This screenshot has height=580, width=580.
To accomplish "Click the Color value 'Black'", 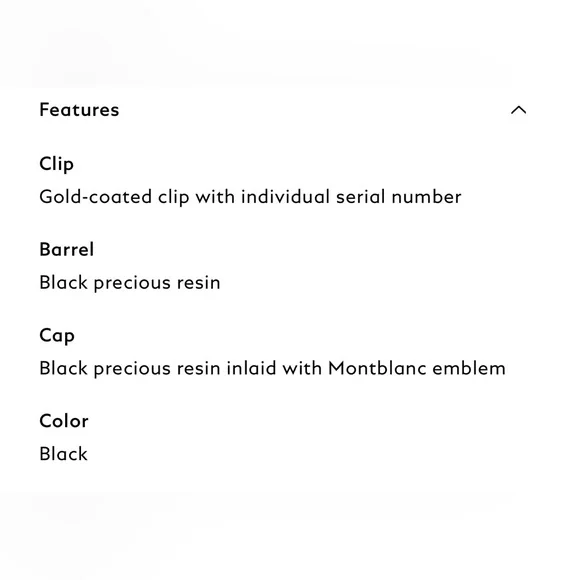I will point(64,454).
